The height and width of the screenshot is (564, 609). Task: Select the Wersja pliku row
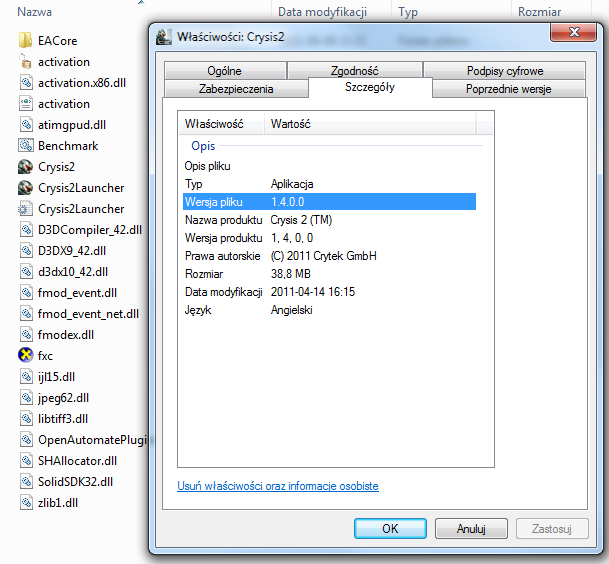pyautogui.click(x=329, y=202)
